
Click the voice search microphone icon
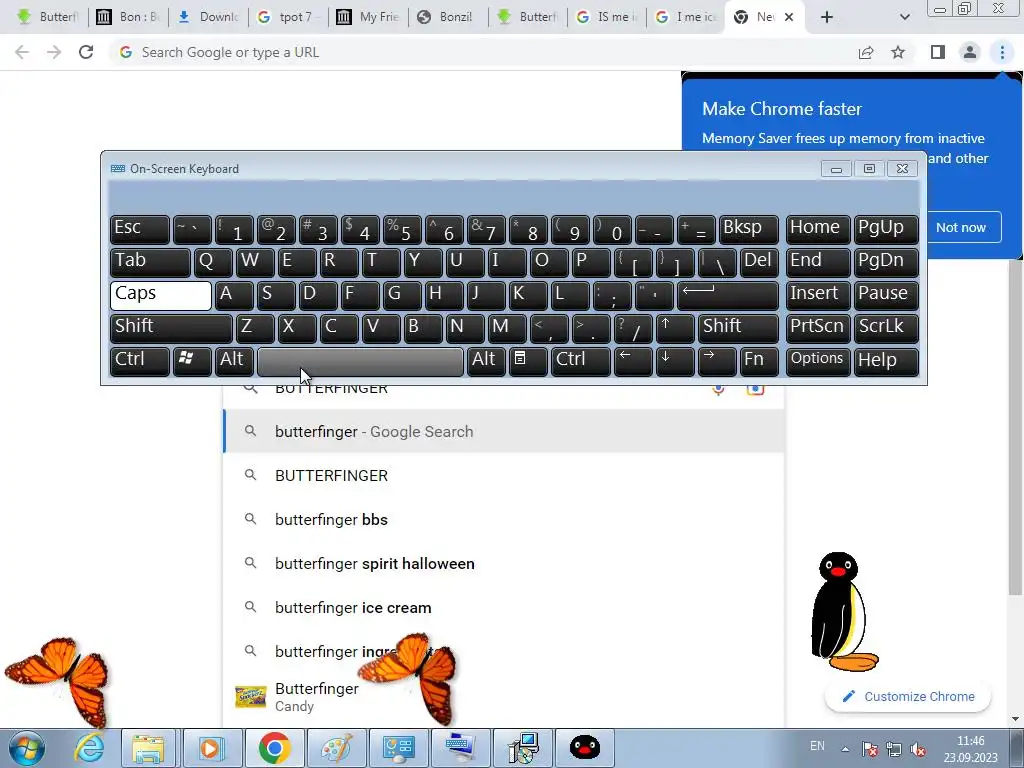coord(718,390)
